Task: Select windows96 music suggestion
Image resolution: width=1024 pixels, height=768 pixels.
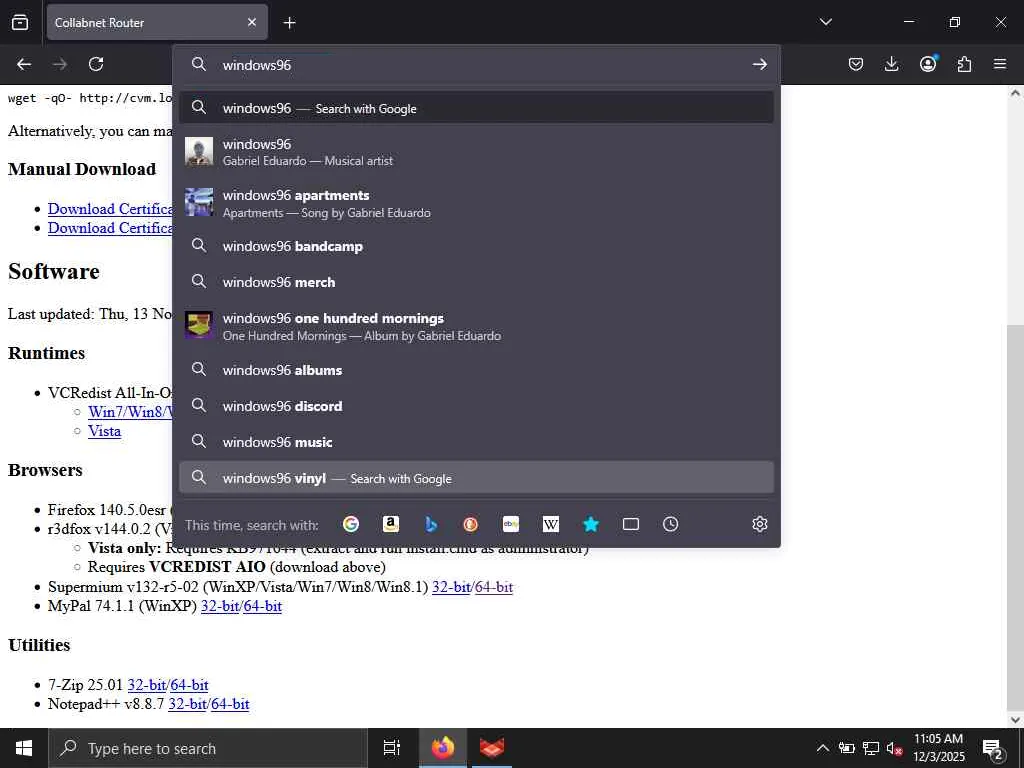Action: click(477, 441)
